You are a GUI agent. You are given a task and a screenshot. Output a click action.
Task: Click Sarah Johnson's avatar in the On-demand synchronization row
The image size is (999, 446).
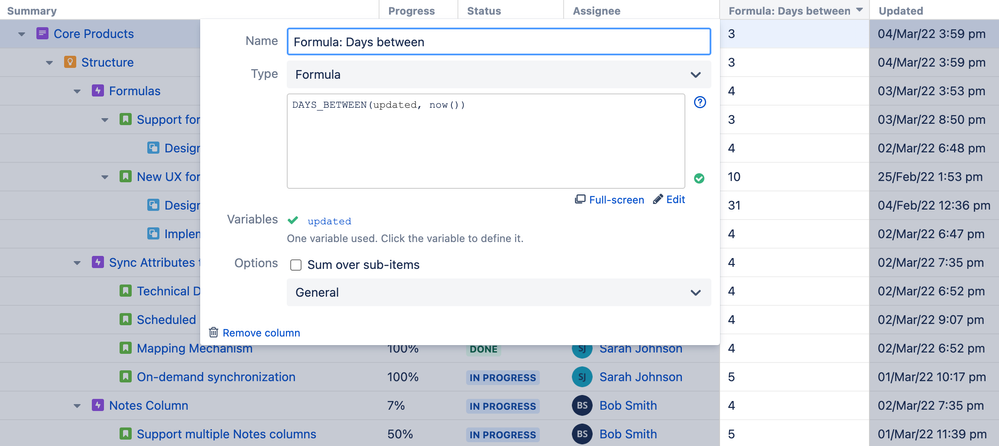pos(582,377)
